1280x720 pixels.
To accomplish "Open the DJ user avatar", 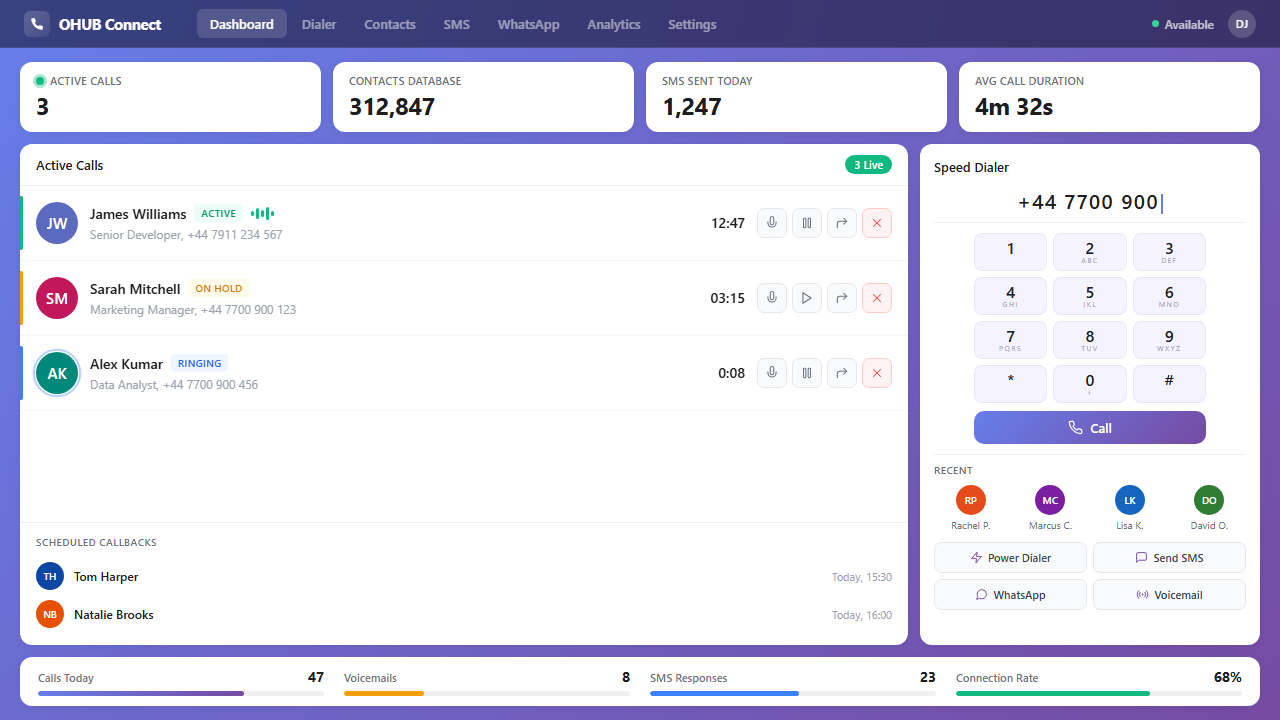I will click(1242, 24).
